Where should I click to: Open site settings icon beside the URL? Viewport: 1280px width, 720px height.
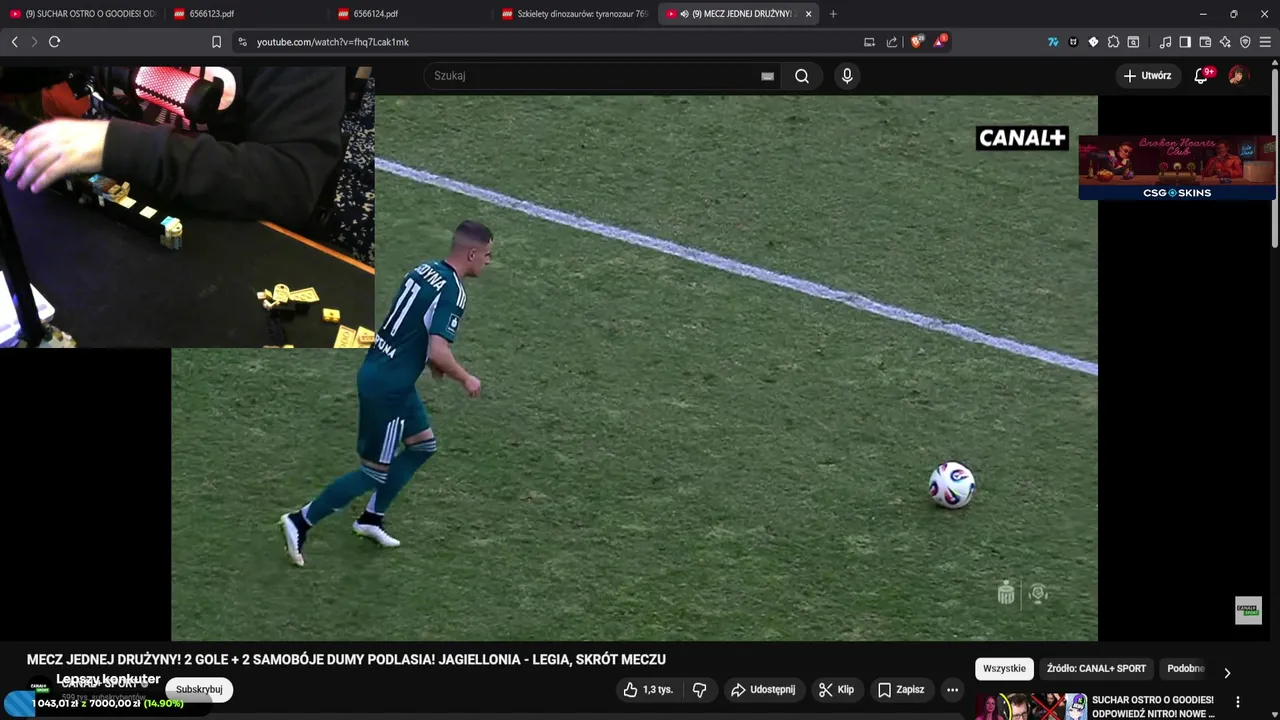pos(242,42)
